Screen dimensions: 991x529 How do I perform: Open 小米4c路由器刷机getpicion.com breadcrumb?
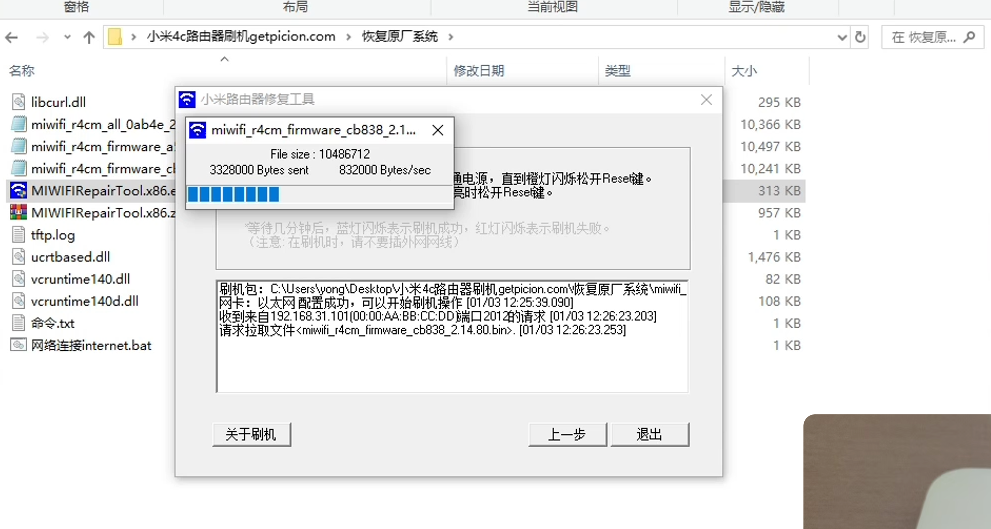(241, 37)
